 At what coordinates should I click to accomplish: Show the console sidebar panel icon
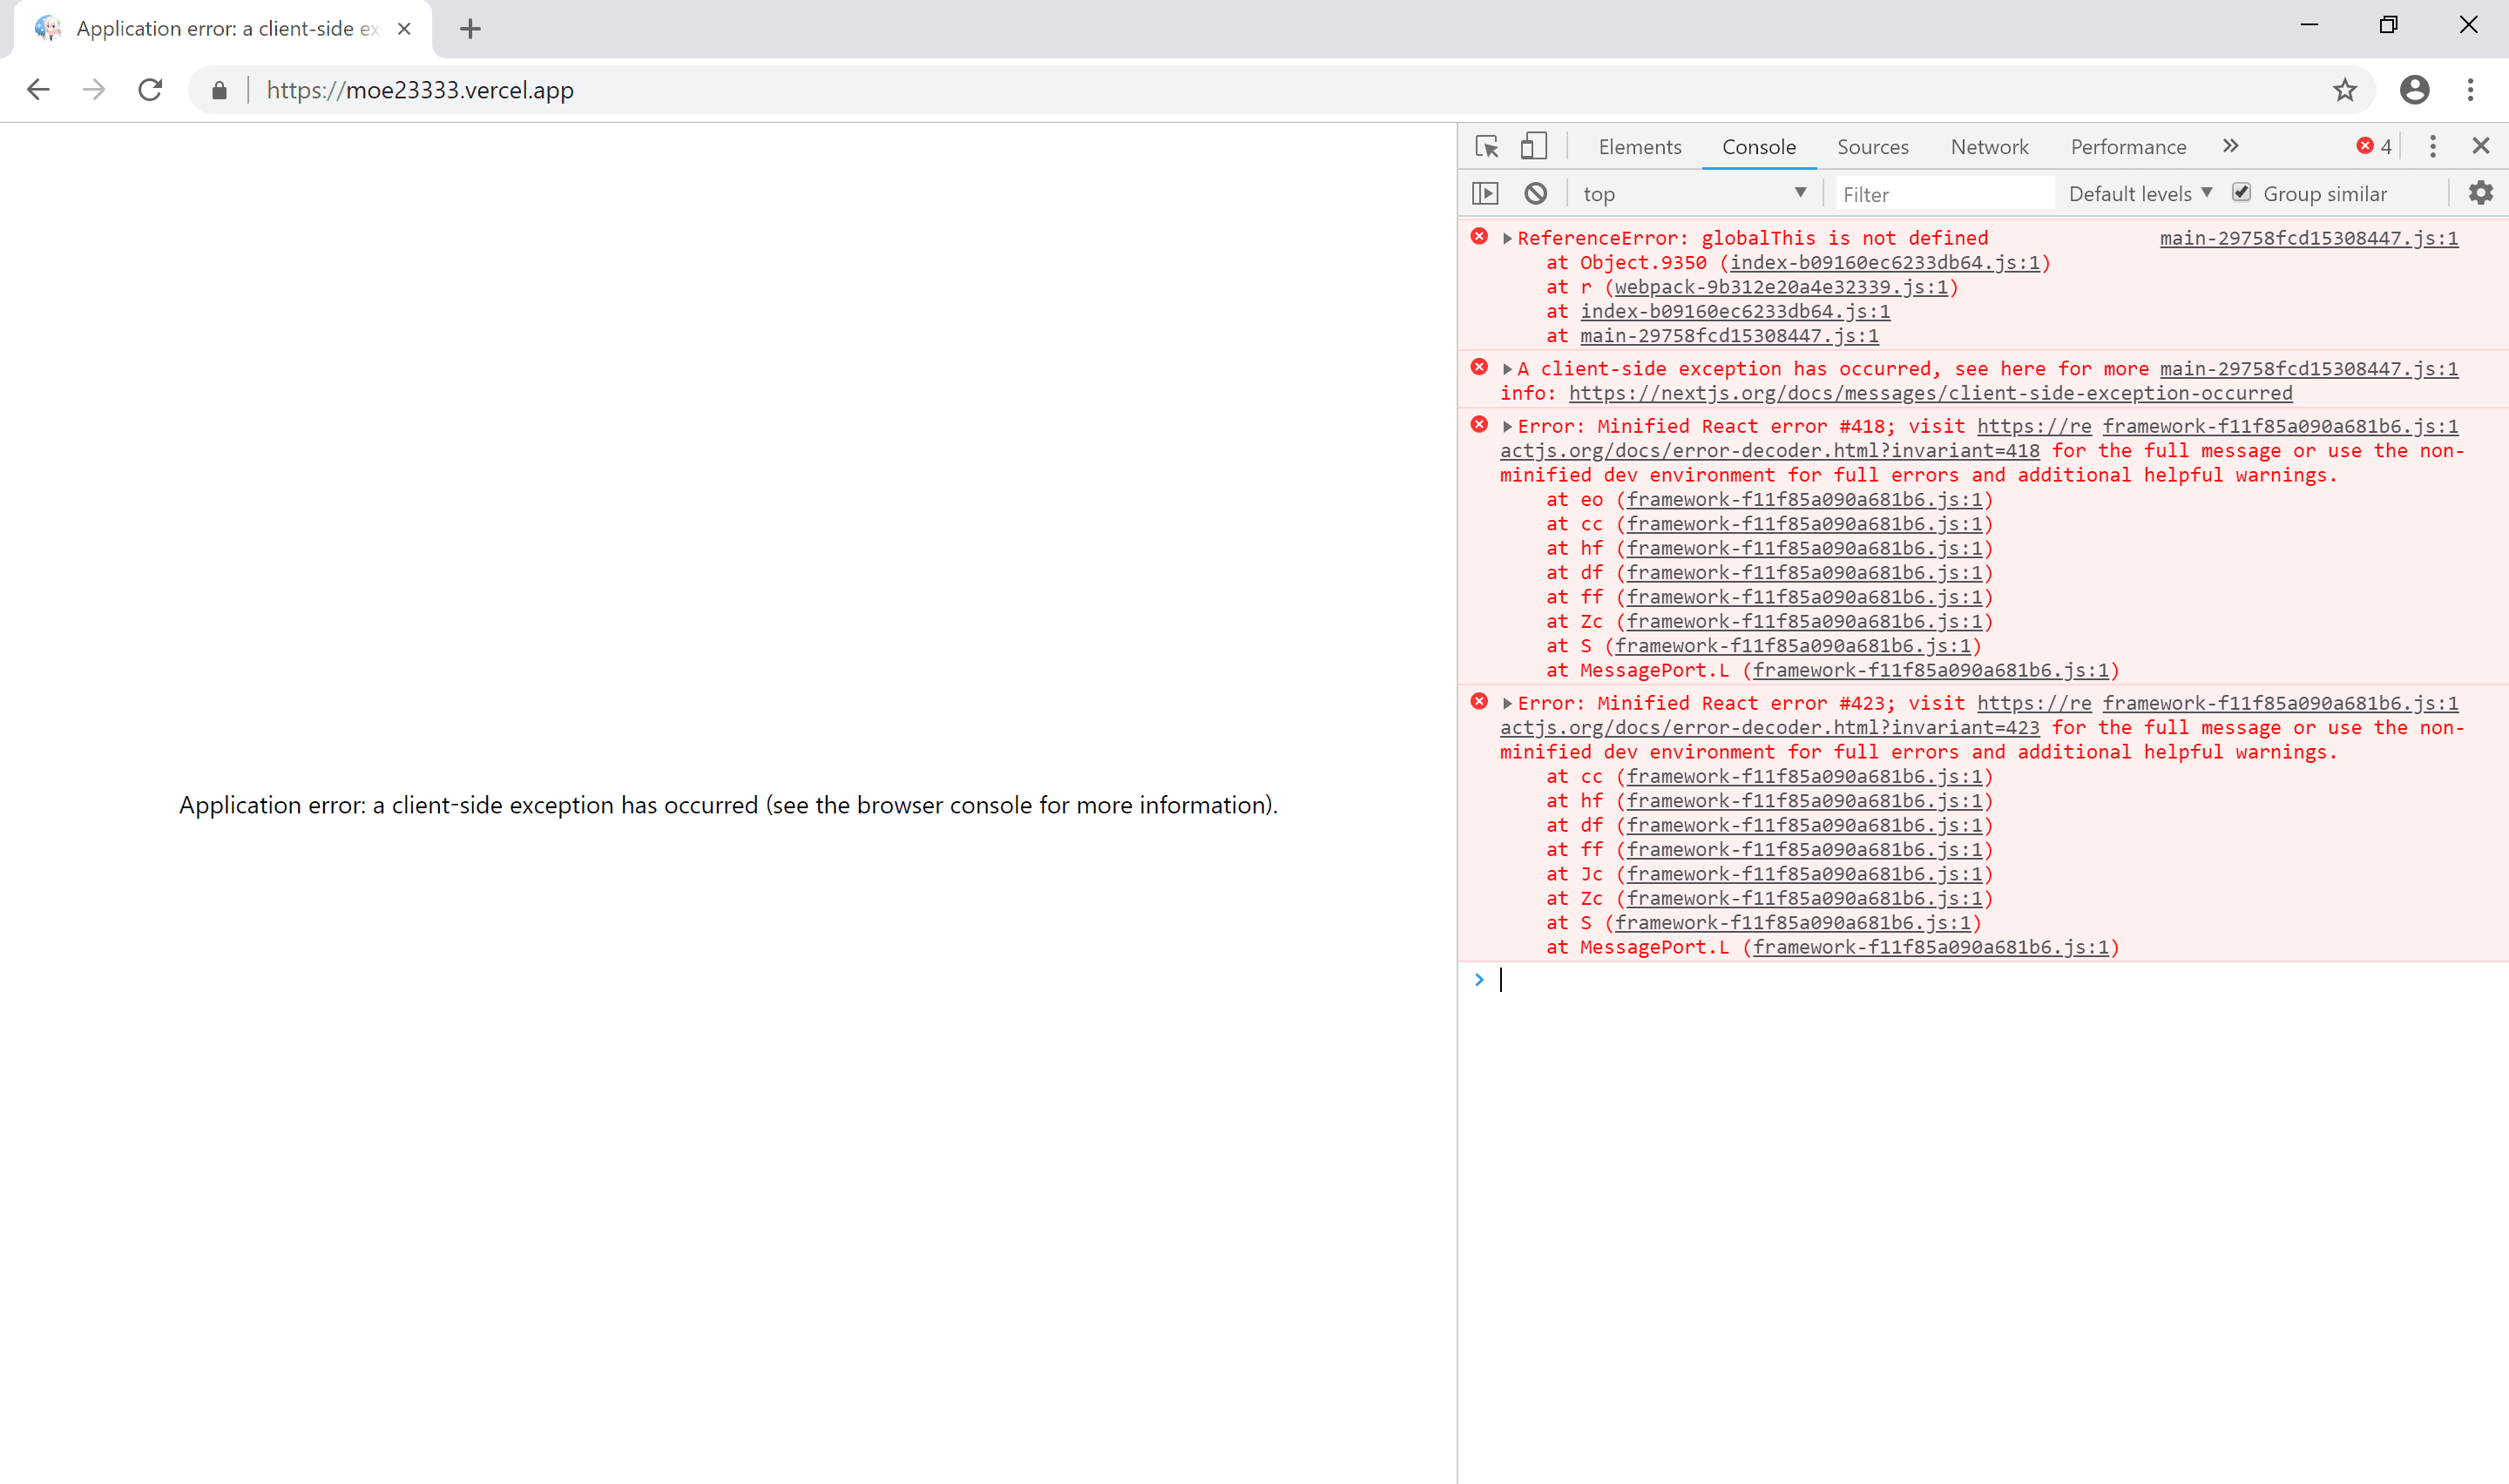click(1485, 193)
